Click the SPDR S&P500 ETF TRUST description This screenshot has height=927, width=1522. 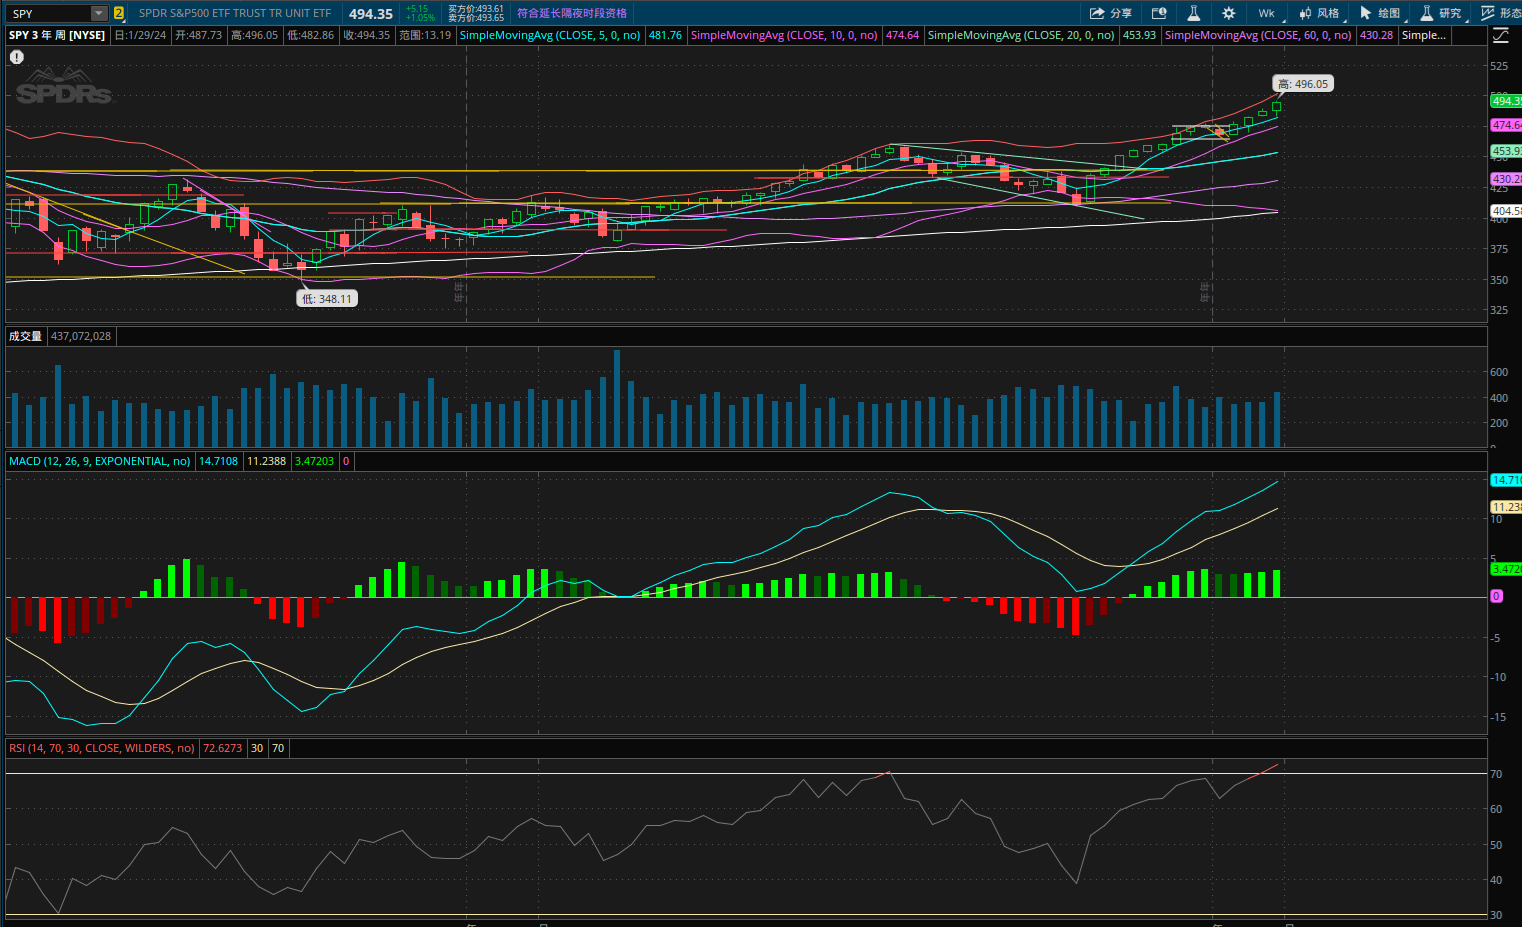(x=235, y=13)
